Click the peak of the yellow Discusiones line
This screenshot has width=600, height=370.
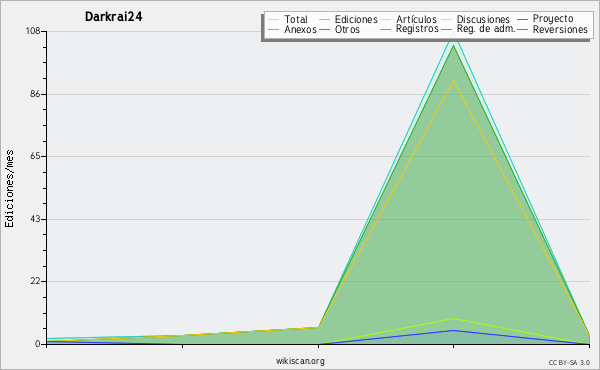[x=454, y=80]
